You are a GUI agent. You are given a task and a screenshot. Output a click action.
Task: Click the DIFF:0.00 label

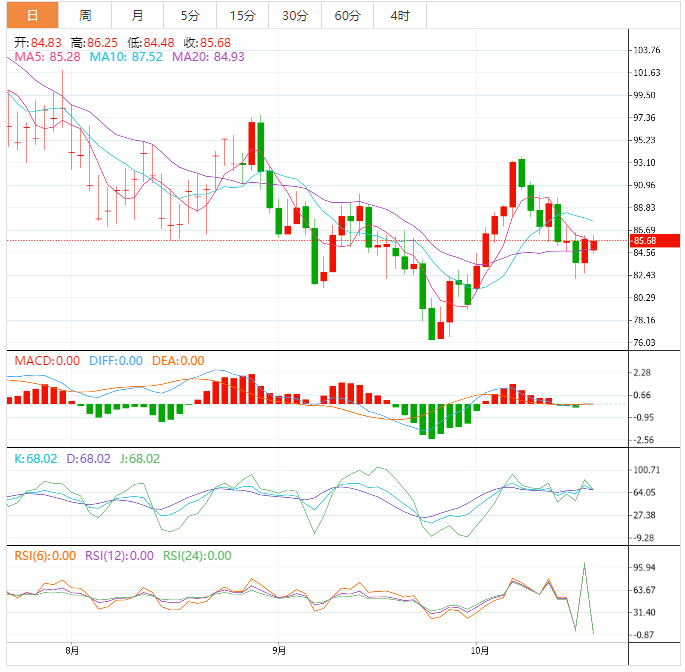116,361
